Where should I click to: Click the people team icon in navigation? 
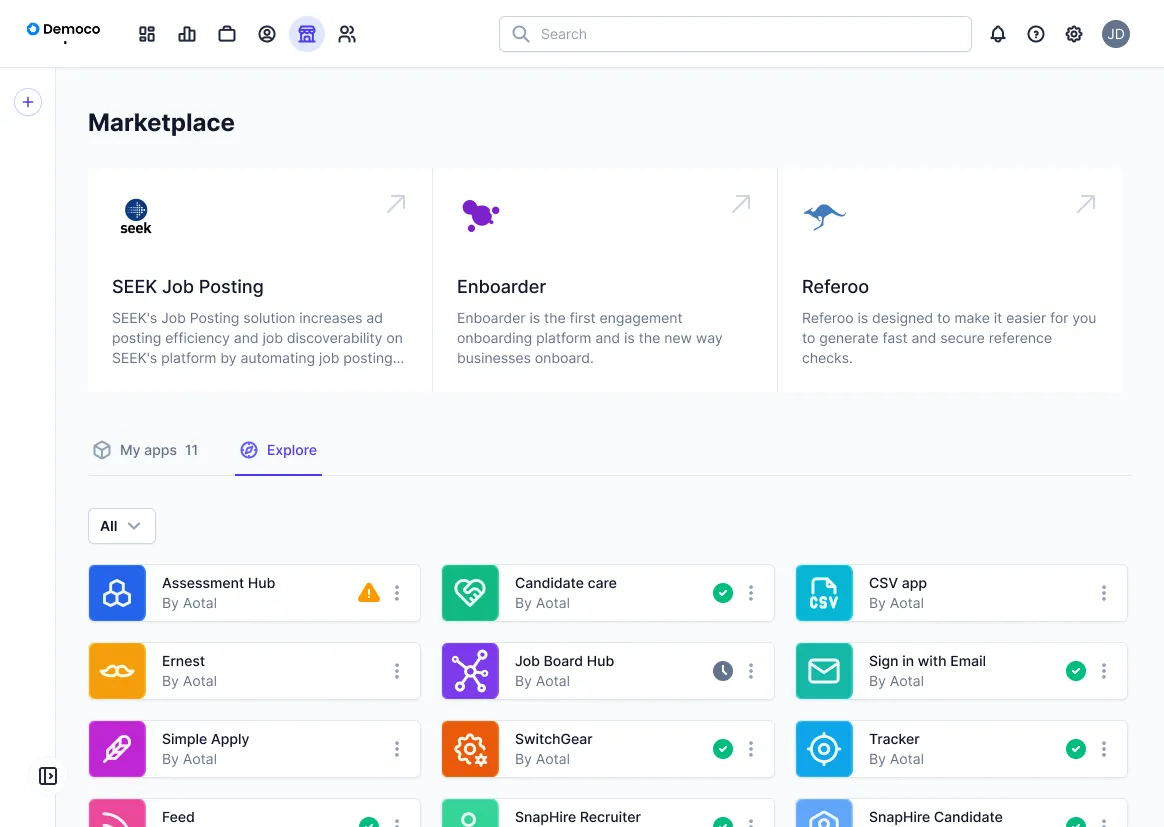347,34
